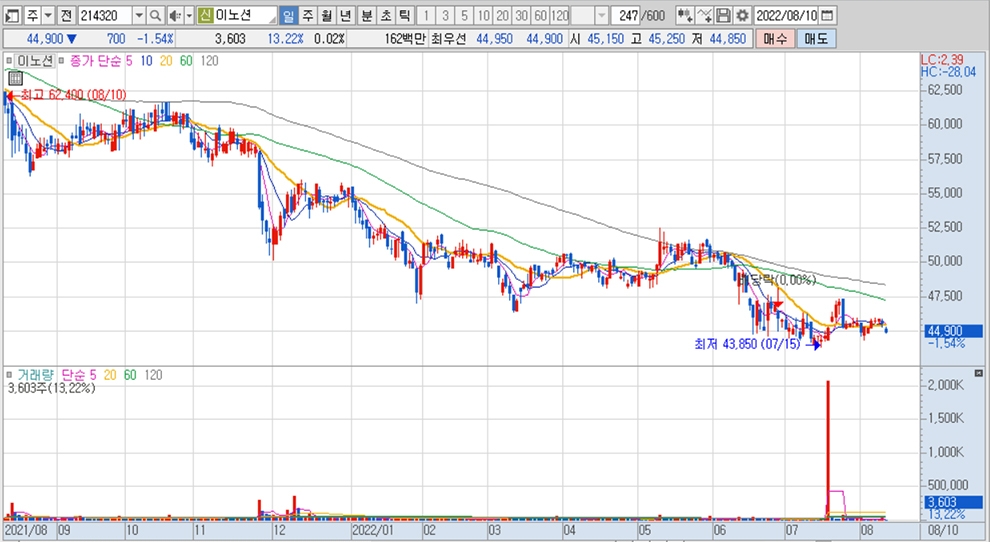
Task: Switch to the 월 monthly chart tab
Action: [325, 16]
